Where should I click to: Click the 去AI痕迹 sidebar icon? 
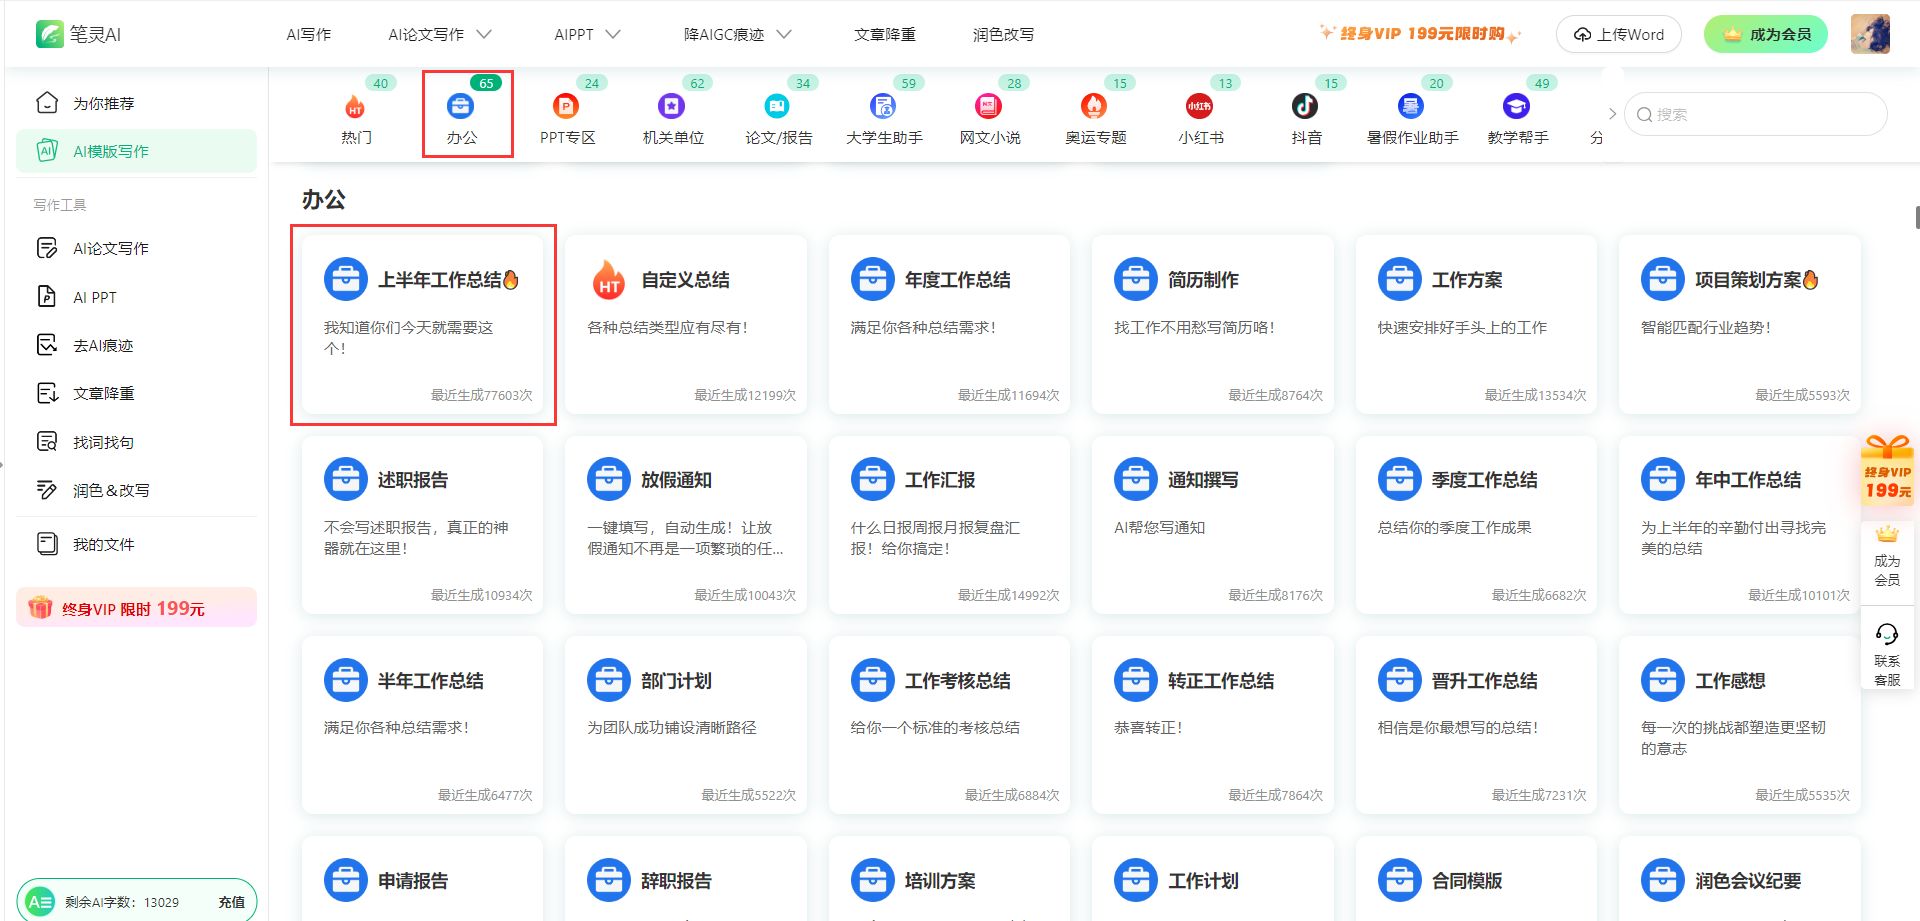pyautogui.click(x=47, y=345)
